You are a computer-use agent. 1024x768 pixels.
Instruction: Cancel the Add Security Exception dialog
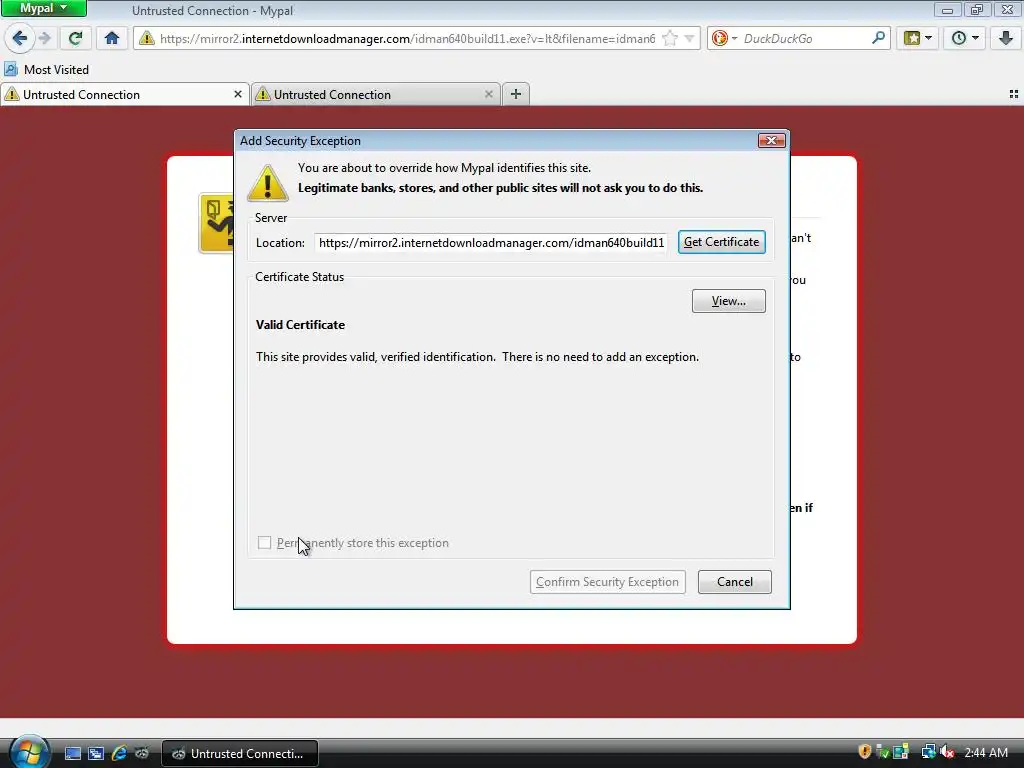(735, 582)
